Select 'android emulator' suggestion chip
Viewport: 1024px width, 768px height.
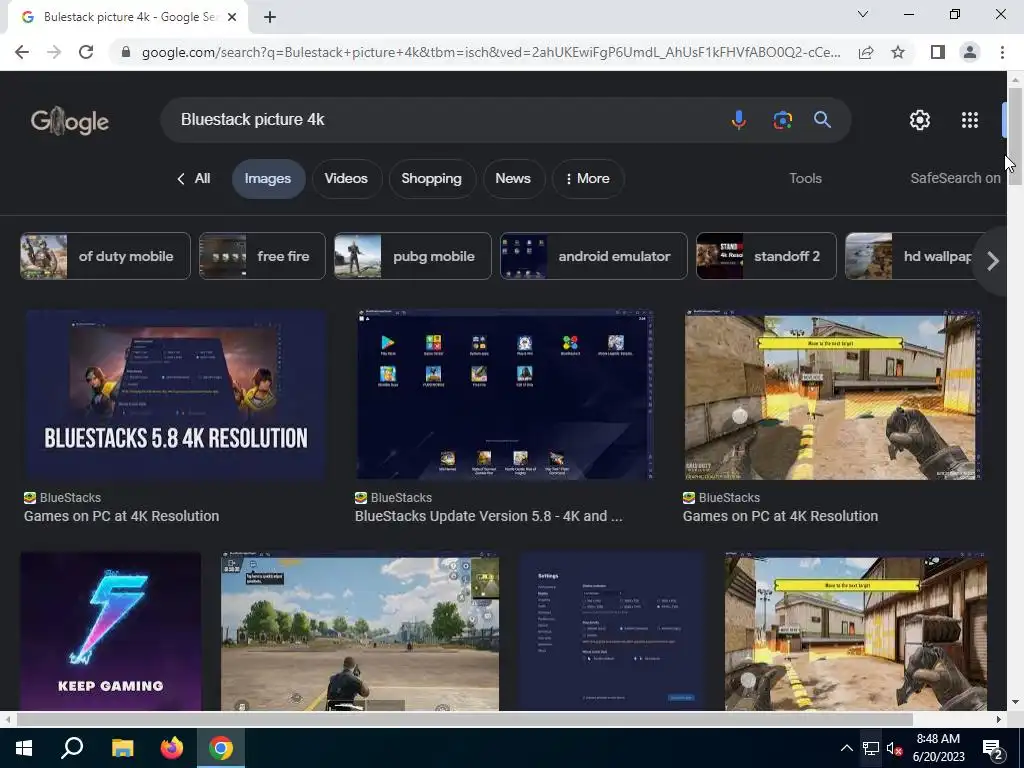pyautogui.click(x=594, y=256)
